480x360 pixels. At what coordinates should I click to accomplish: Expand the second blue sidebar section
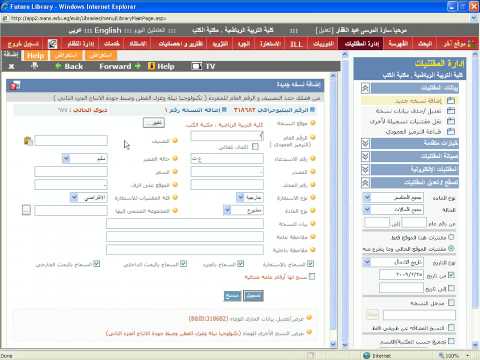[x=365, y=143]
